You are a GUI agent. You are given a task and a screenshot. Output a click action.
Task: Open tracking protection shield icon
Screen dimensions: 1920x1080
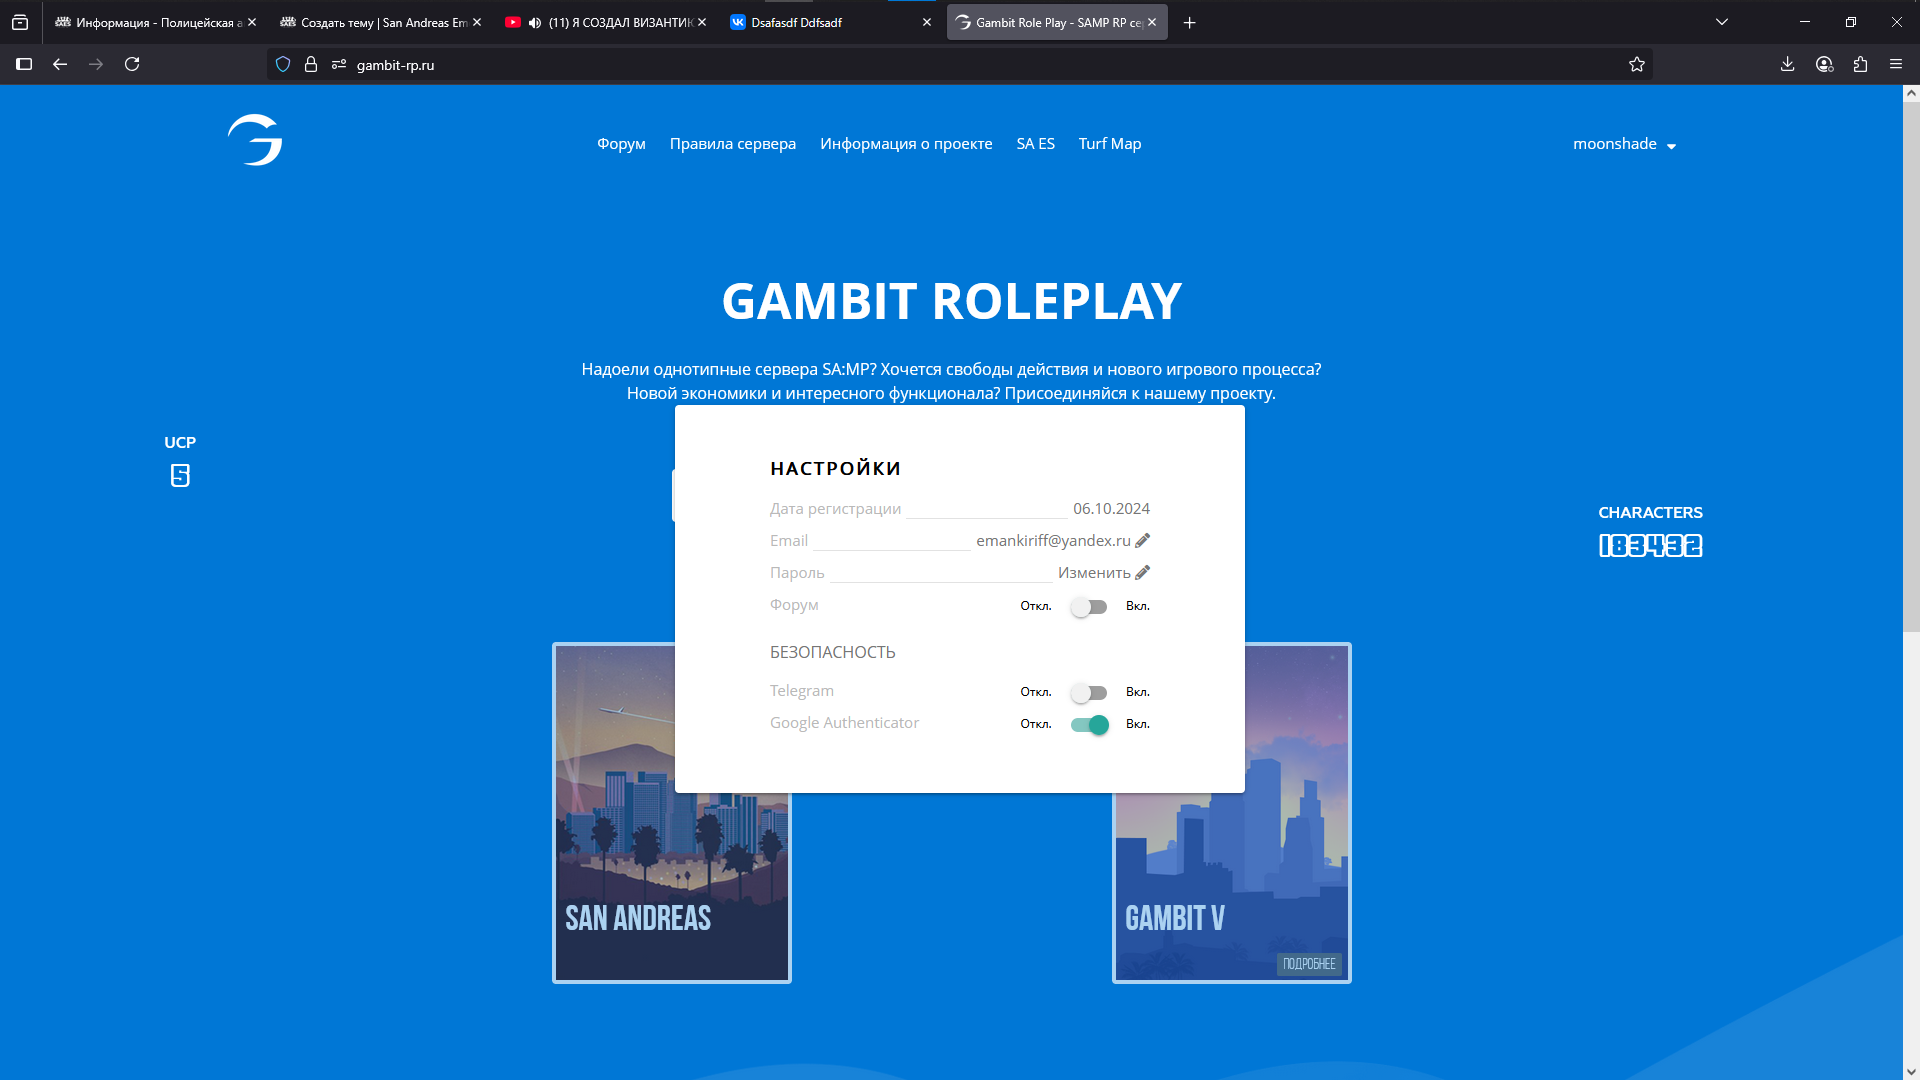(283, 64)
